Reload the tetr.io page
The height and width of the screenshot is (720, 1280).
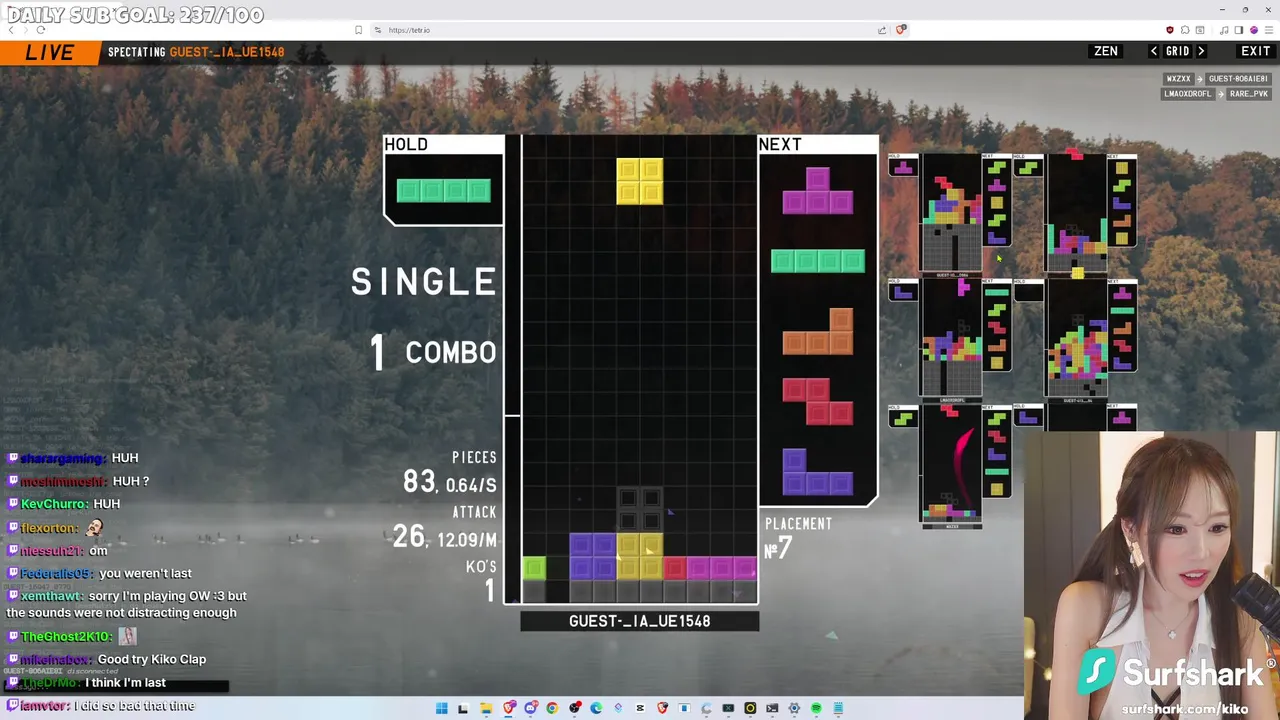click(x=41, y=30)
